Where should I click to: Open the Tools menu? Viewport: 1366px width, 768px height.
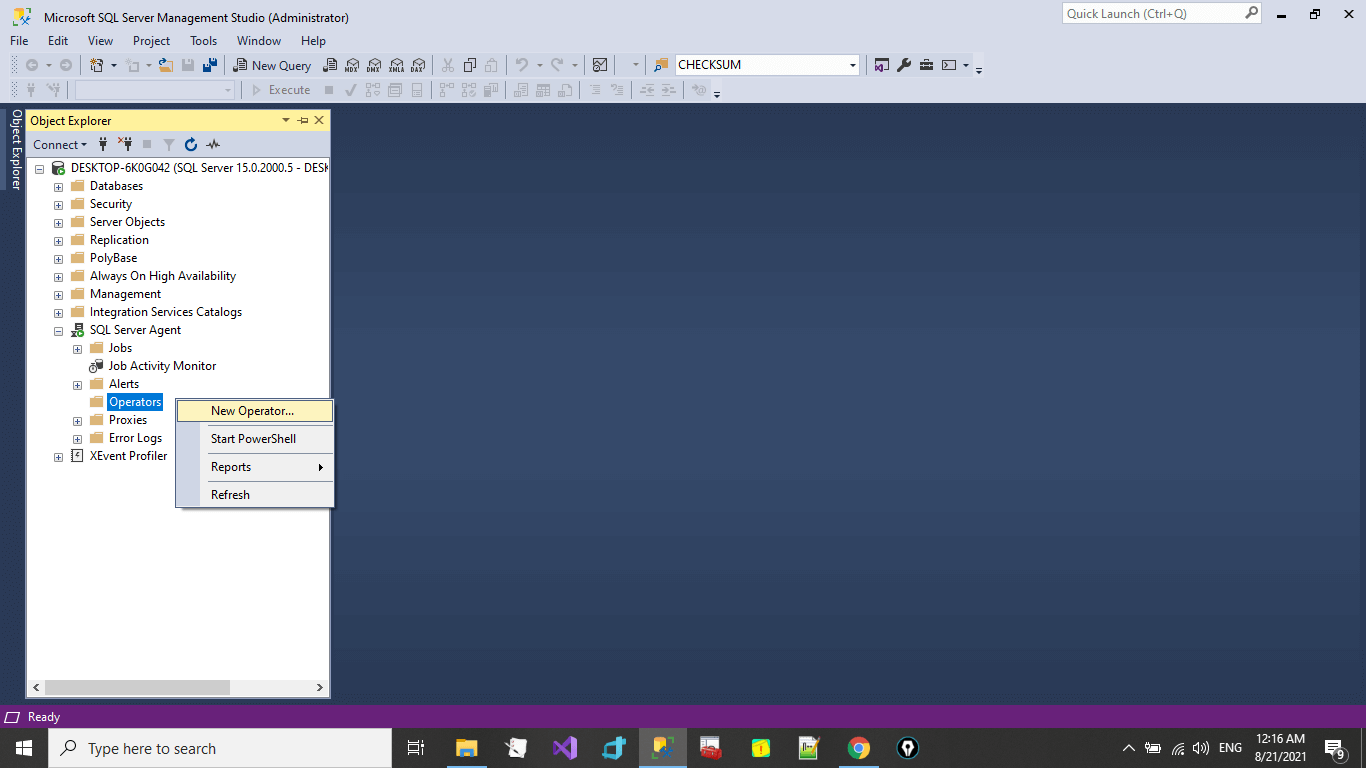[203, 41]
